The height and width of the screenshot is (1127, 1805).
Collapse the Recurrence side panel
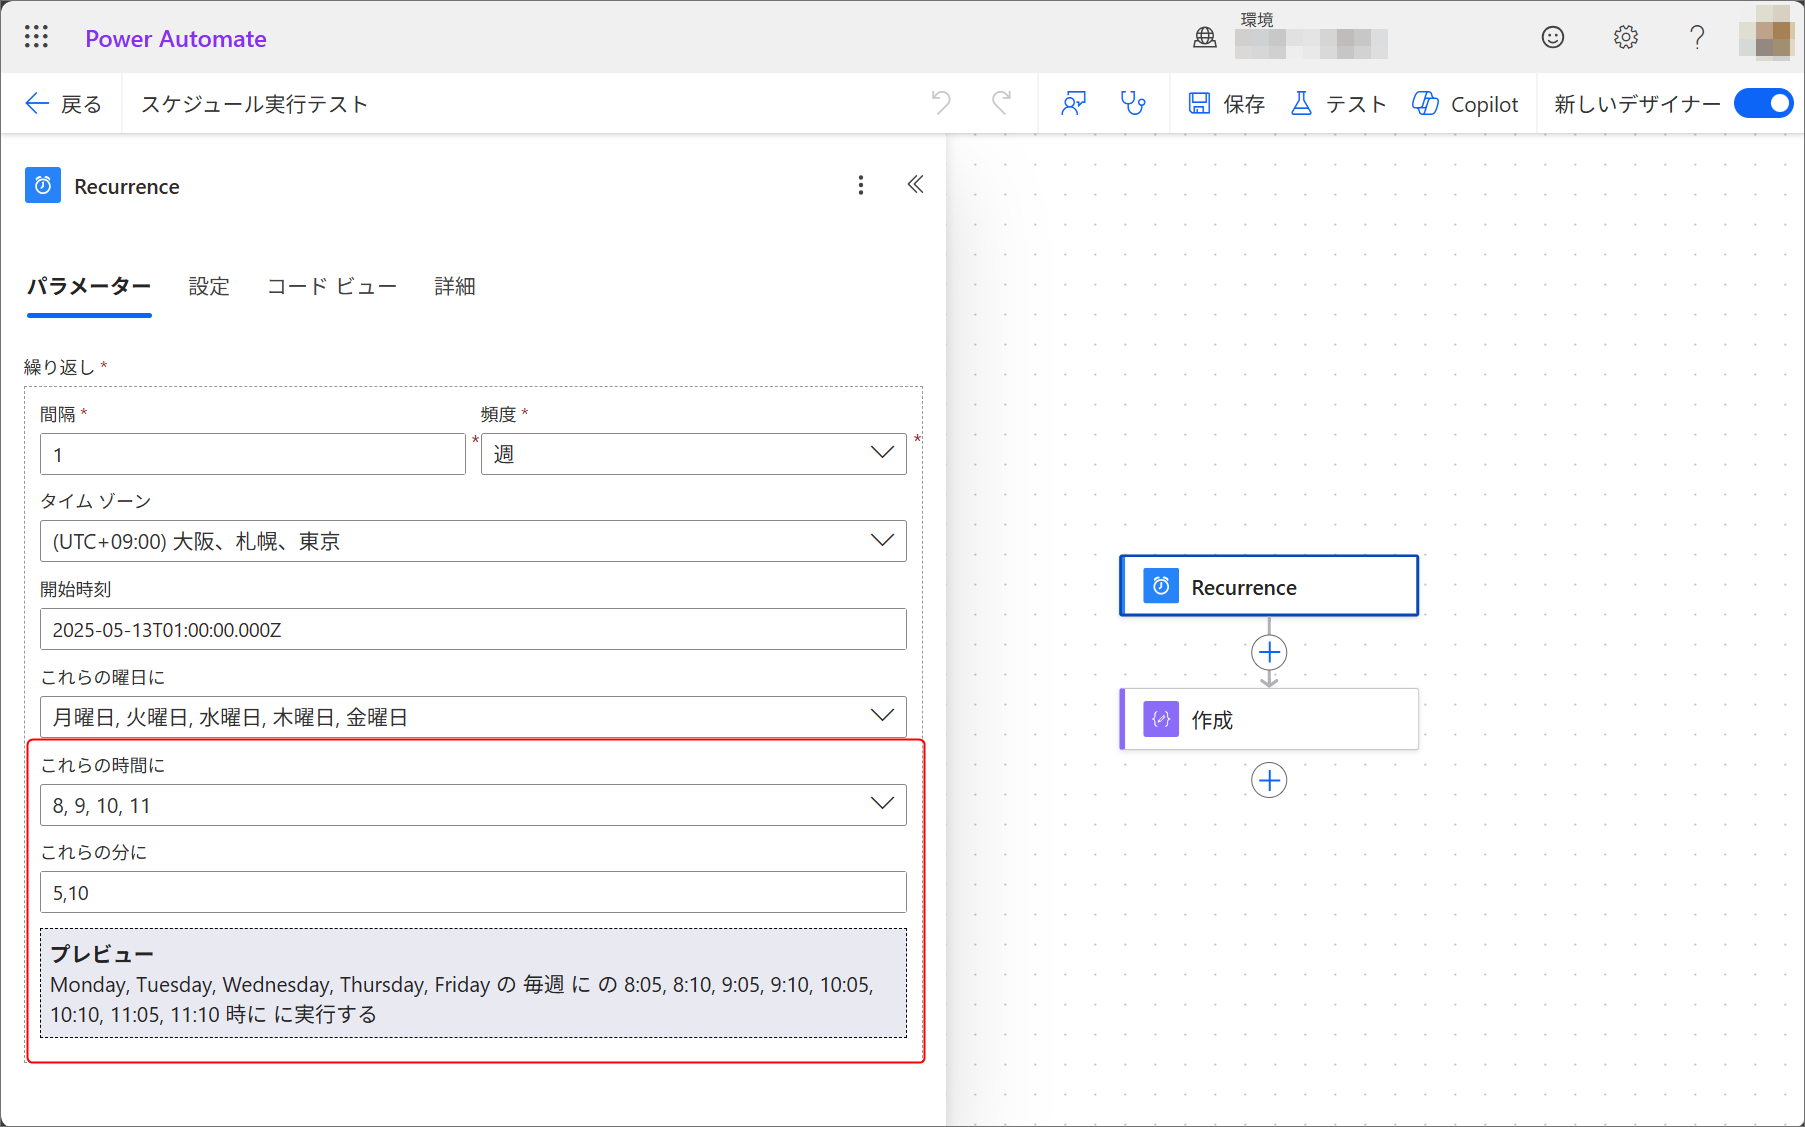[x=915, y=184]
